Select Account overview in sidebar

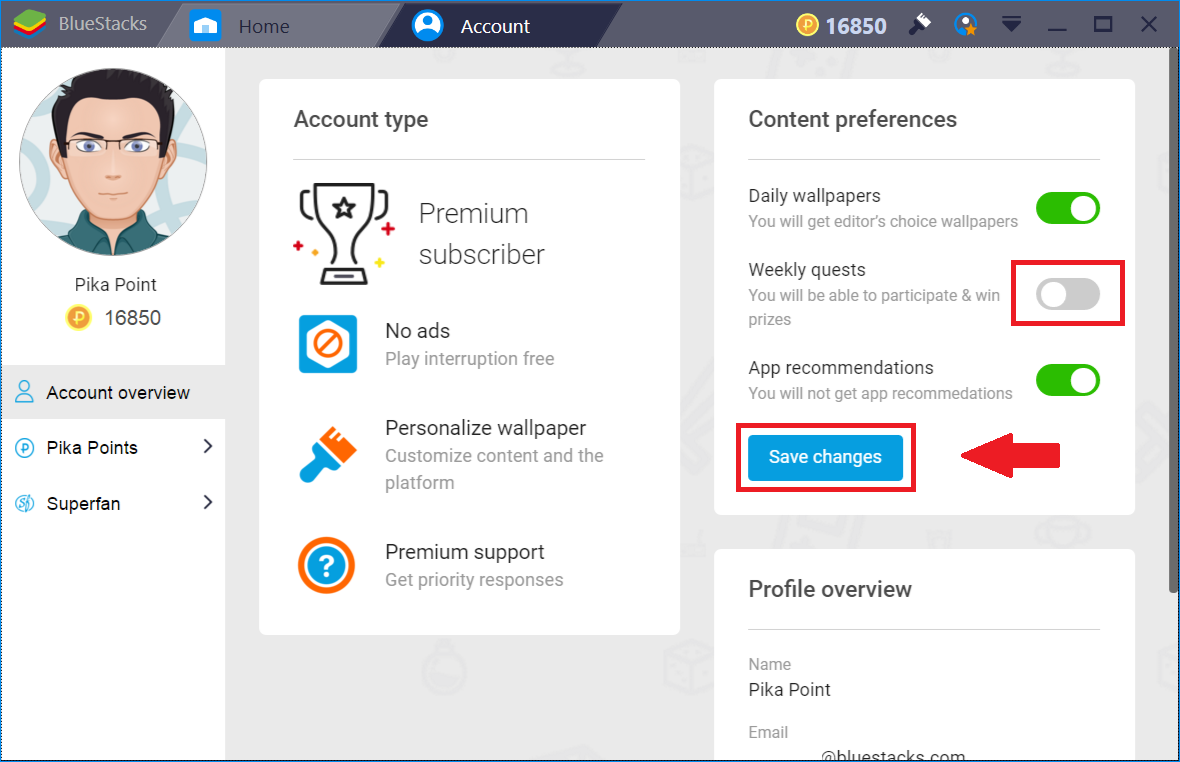tap(113, 392)
